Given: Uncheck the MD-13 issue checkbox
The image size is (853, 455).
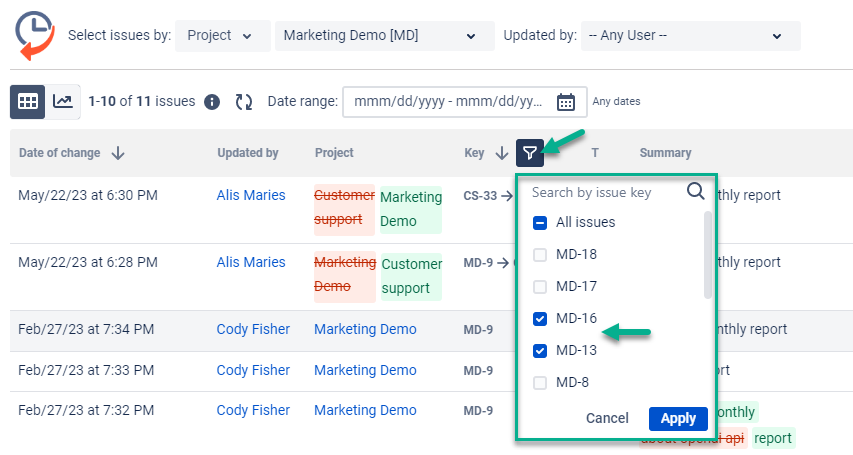Looking at the screenshot, I should pyautogui.click(x=540, y=351).
